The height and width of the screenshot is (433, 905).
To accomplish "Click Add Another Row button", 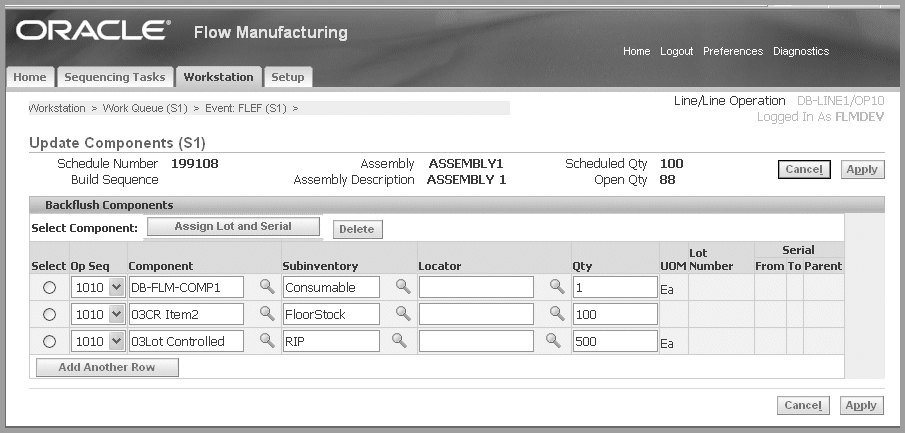I will (107, 367).
